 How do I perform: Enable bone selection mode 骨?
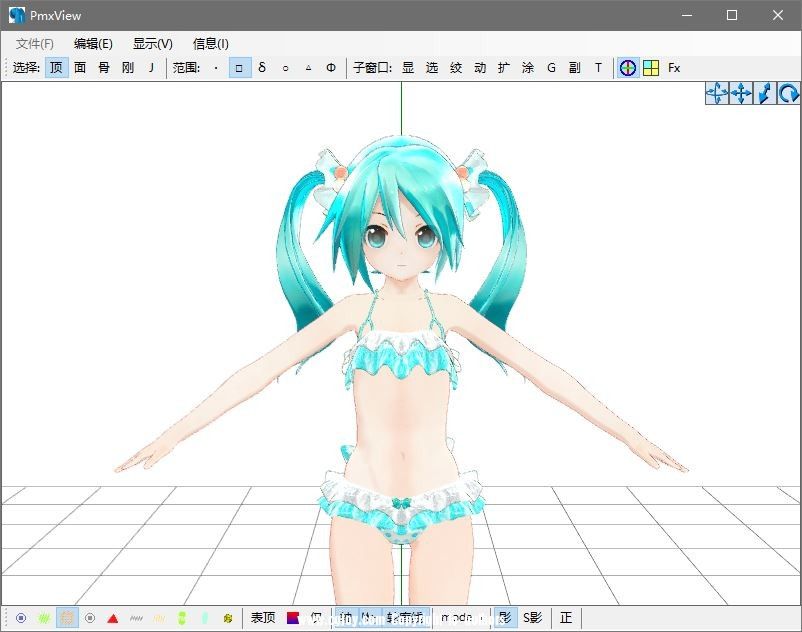[x=104, y=68]
